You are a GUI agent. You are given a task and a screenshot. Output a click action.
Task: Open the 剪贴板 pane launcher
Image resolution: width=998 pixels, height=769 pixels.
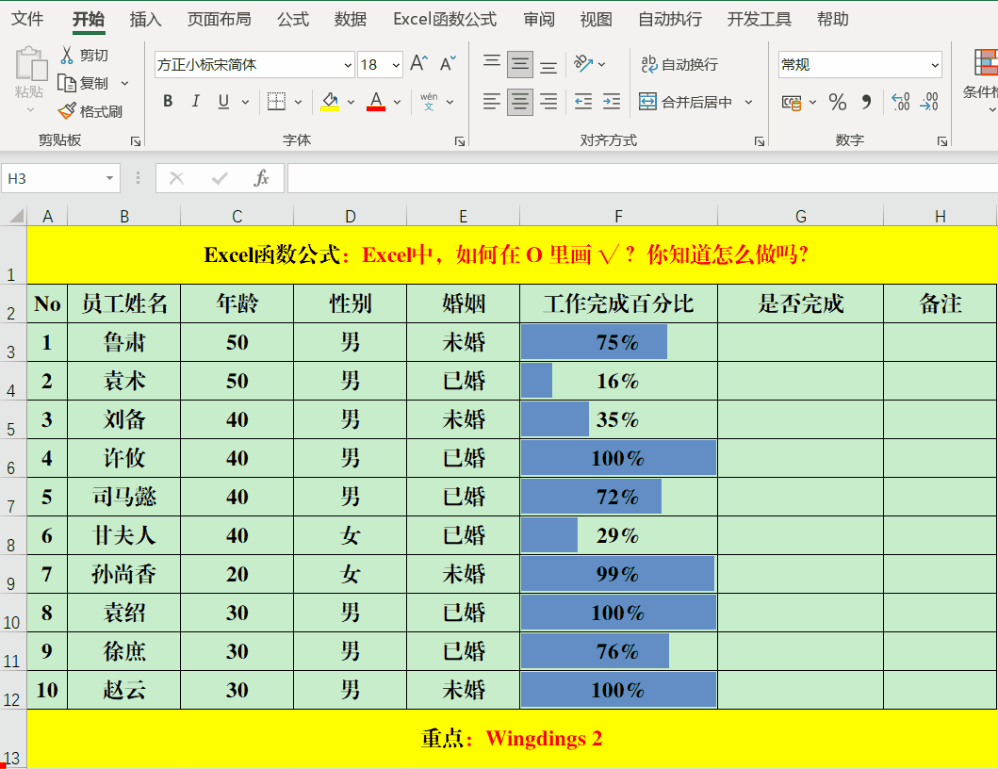click(136, 141)
